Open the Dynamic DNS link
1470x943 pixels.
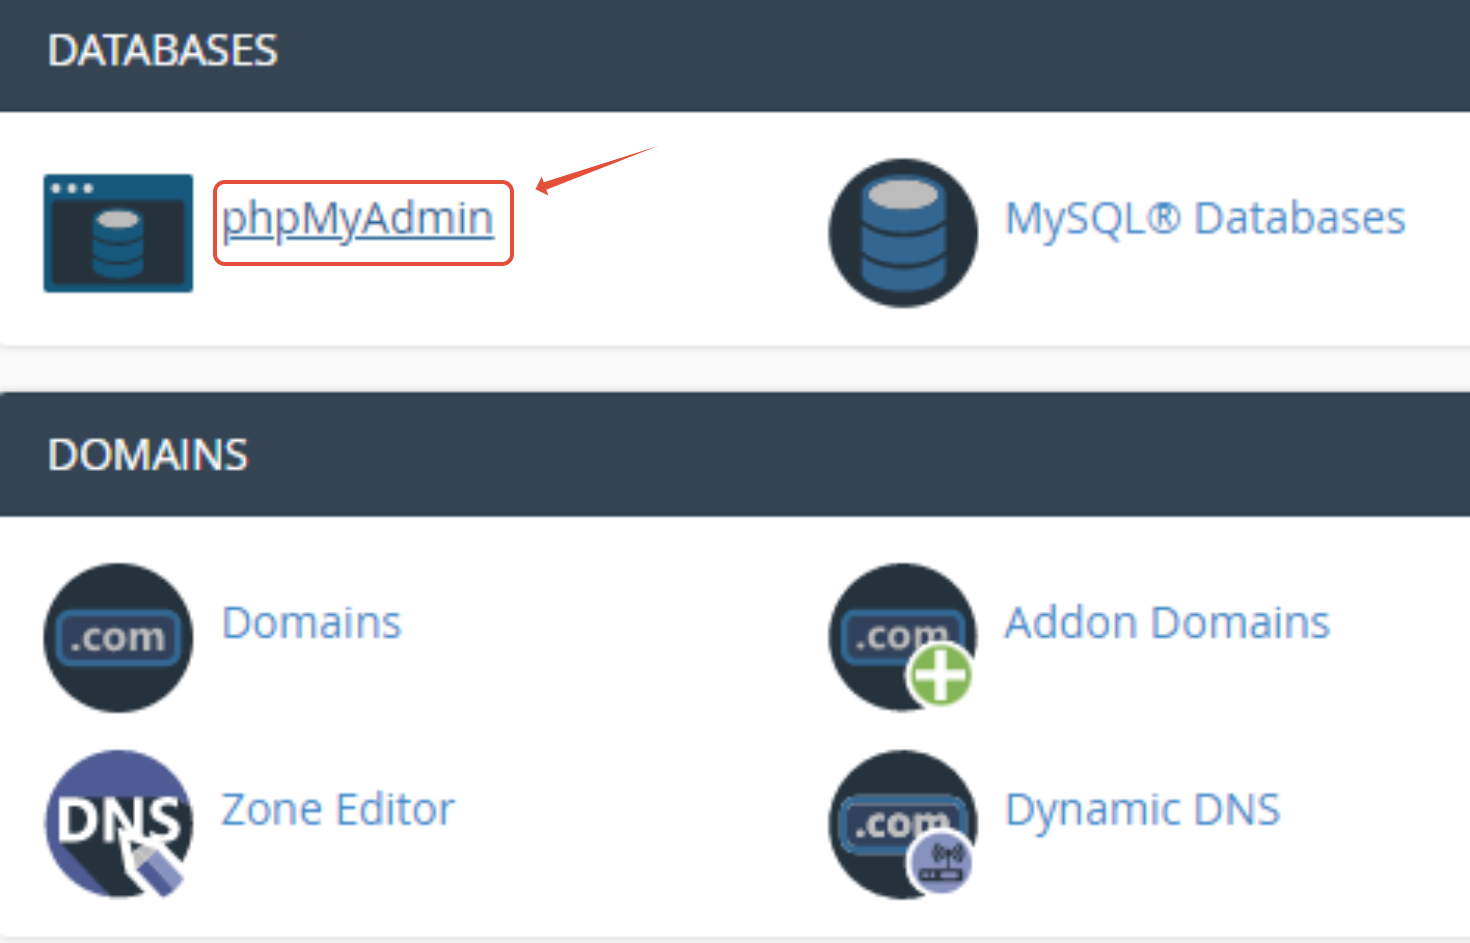pos(1142,810)
